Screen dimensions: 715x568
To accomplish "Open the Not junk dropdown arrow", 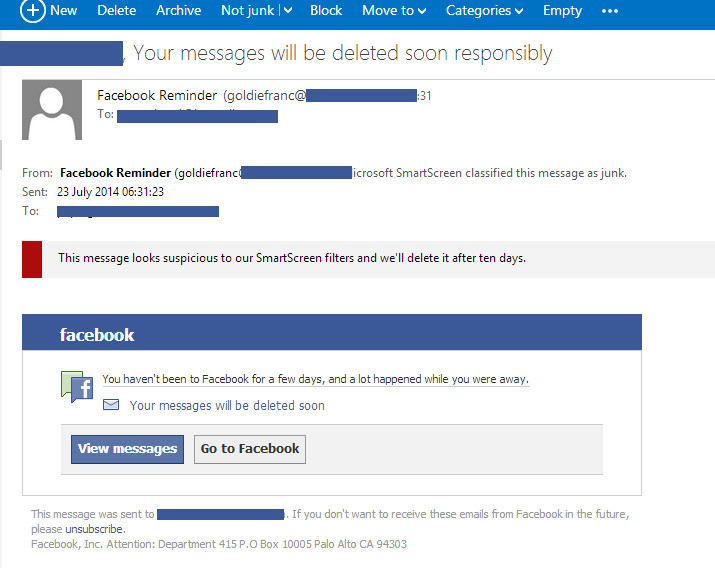I will 288,10.
